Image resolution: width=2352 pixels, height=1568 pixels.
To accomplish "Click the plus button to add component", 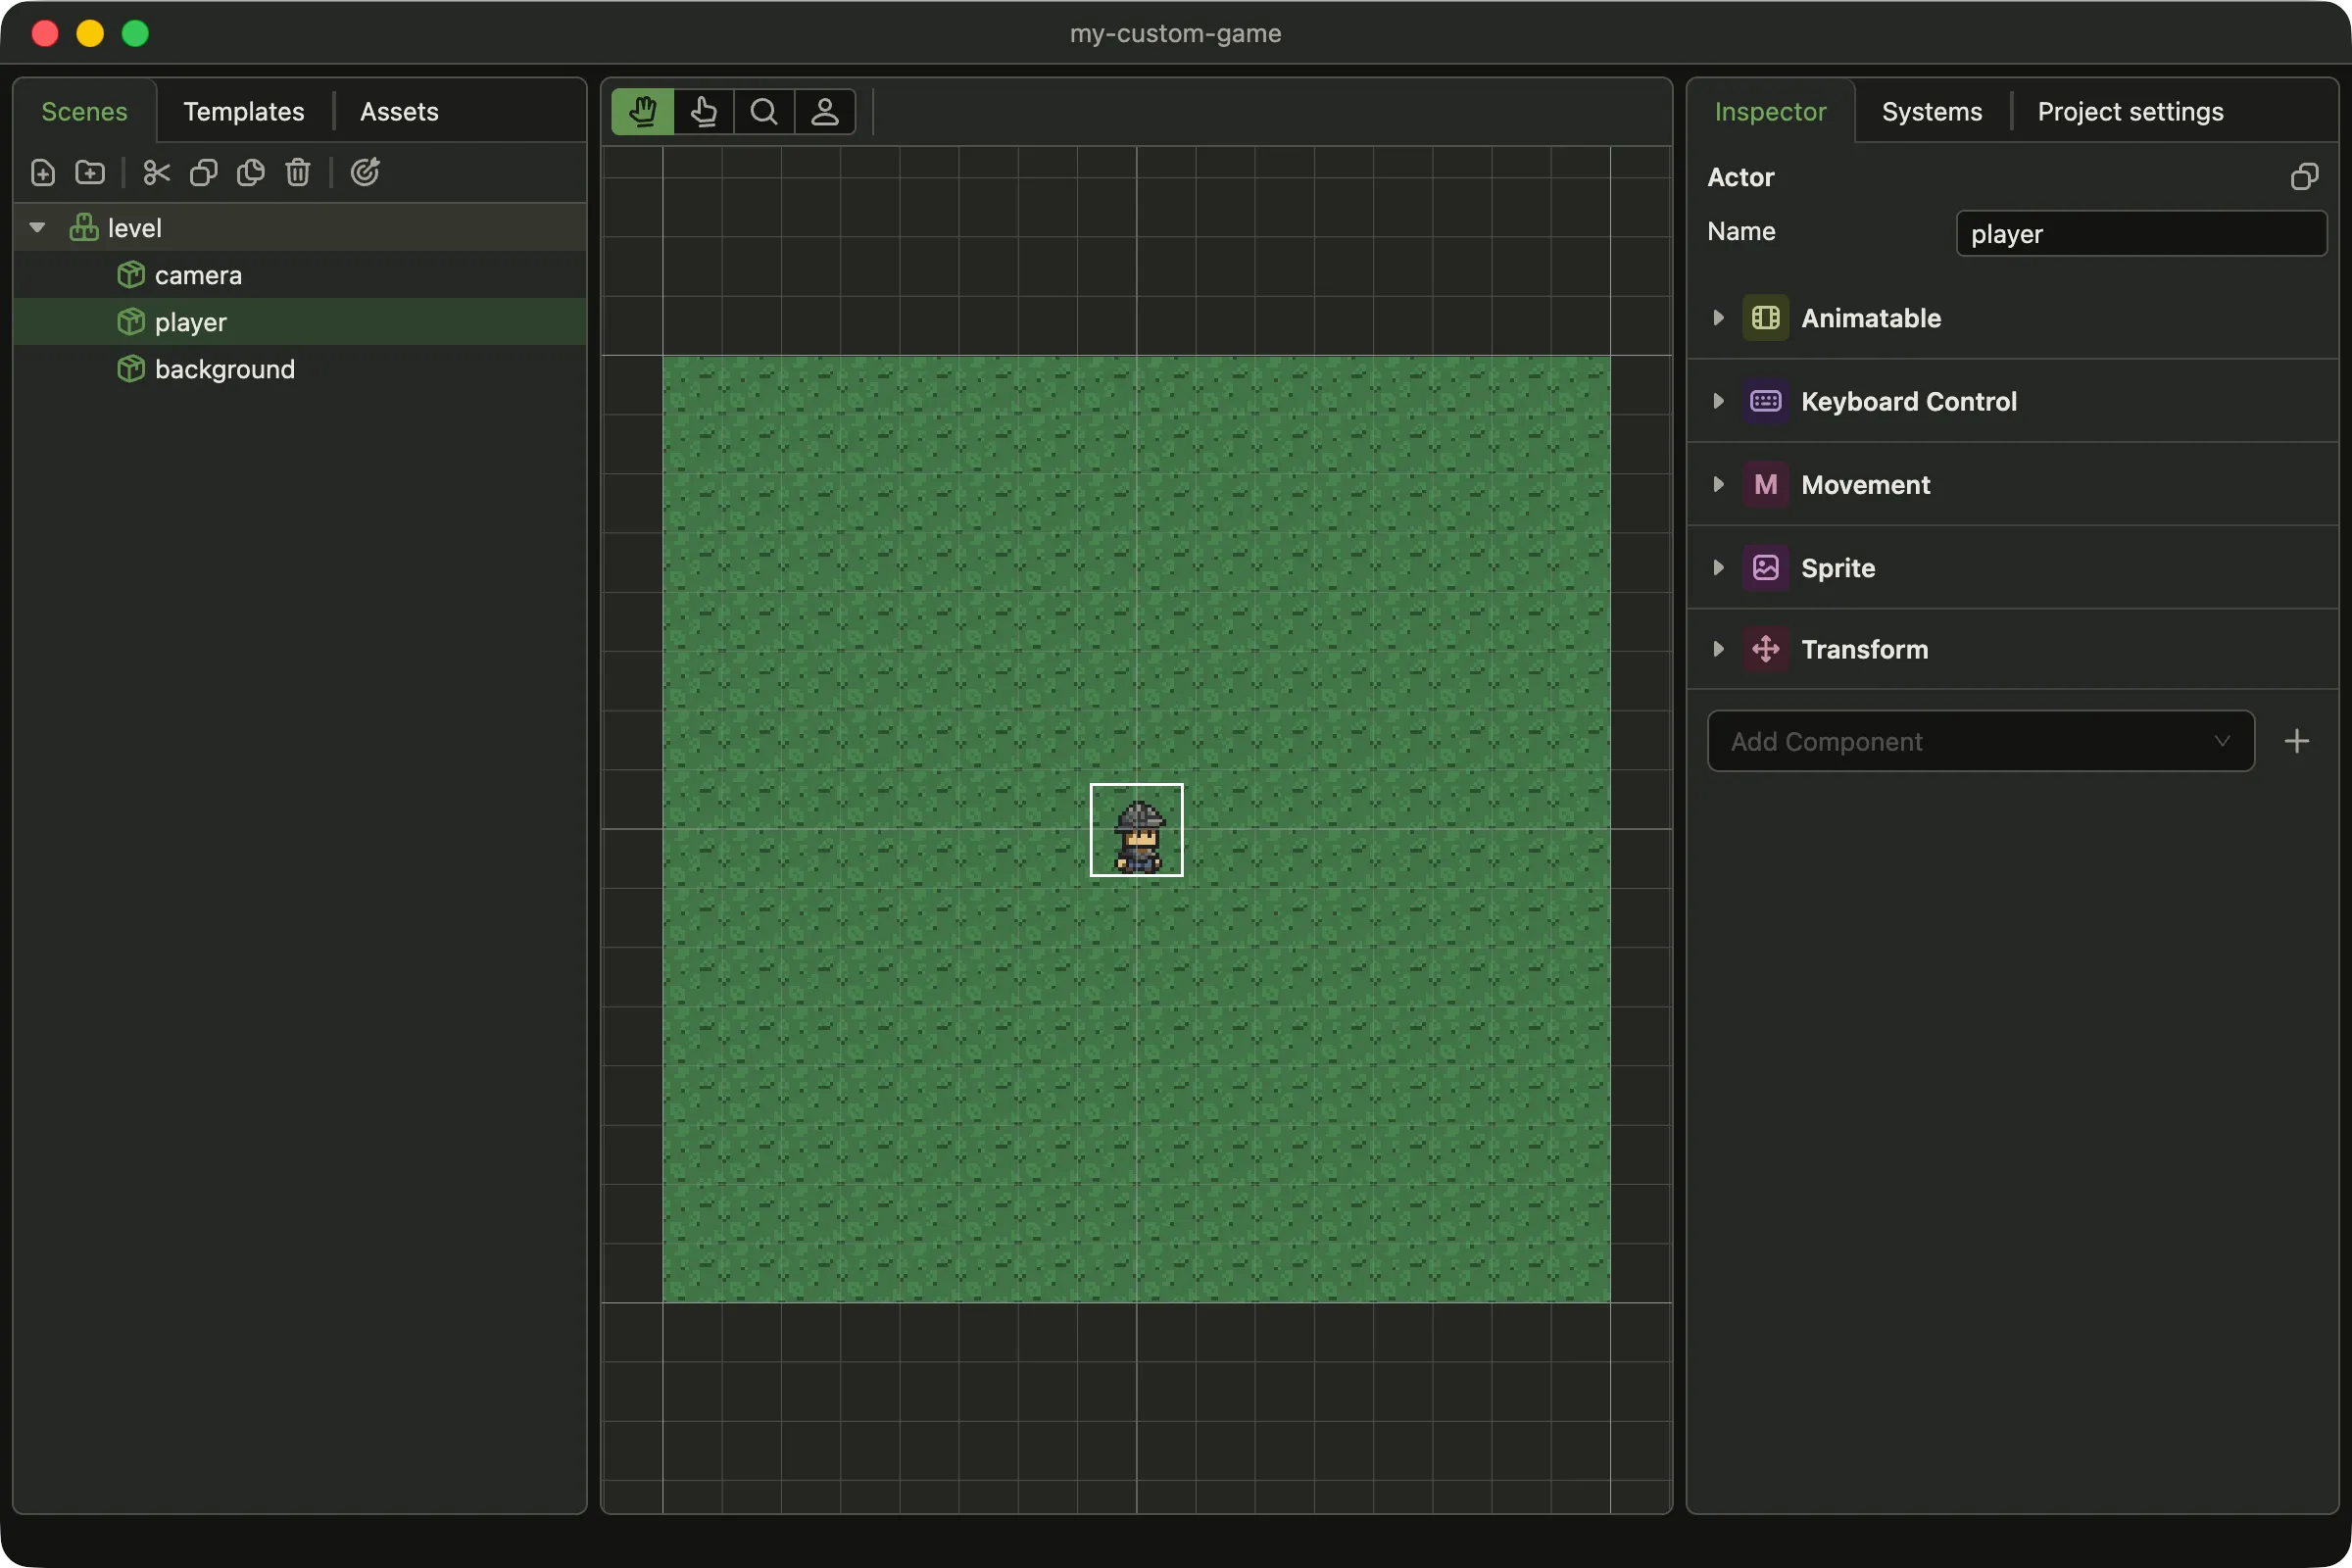I will [x=2297, y=741].
